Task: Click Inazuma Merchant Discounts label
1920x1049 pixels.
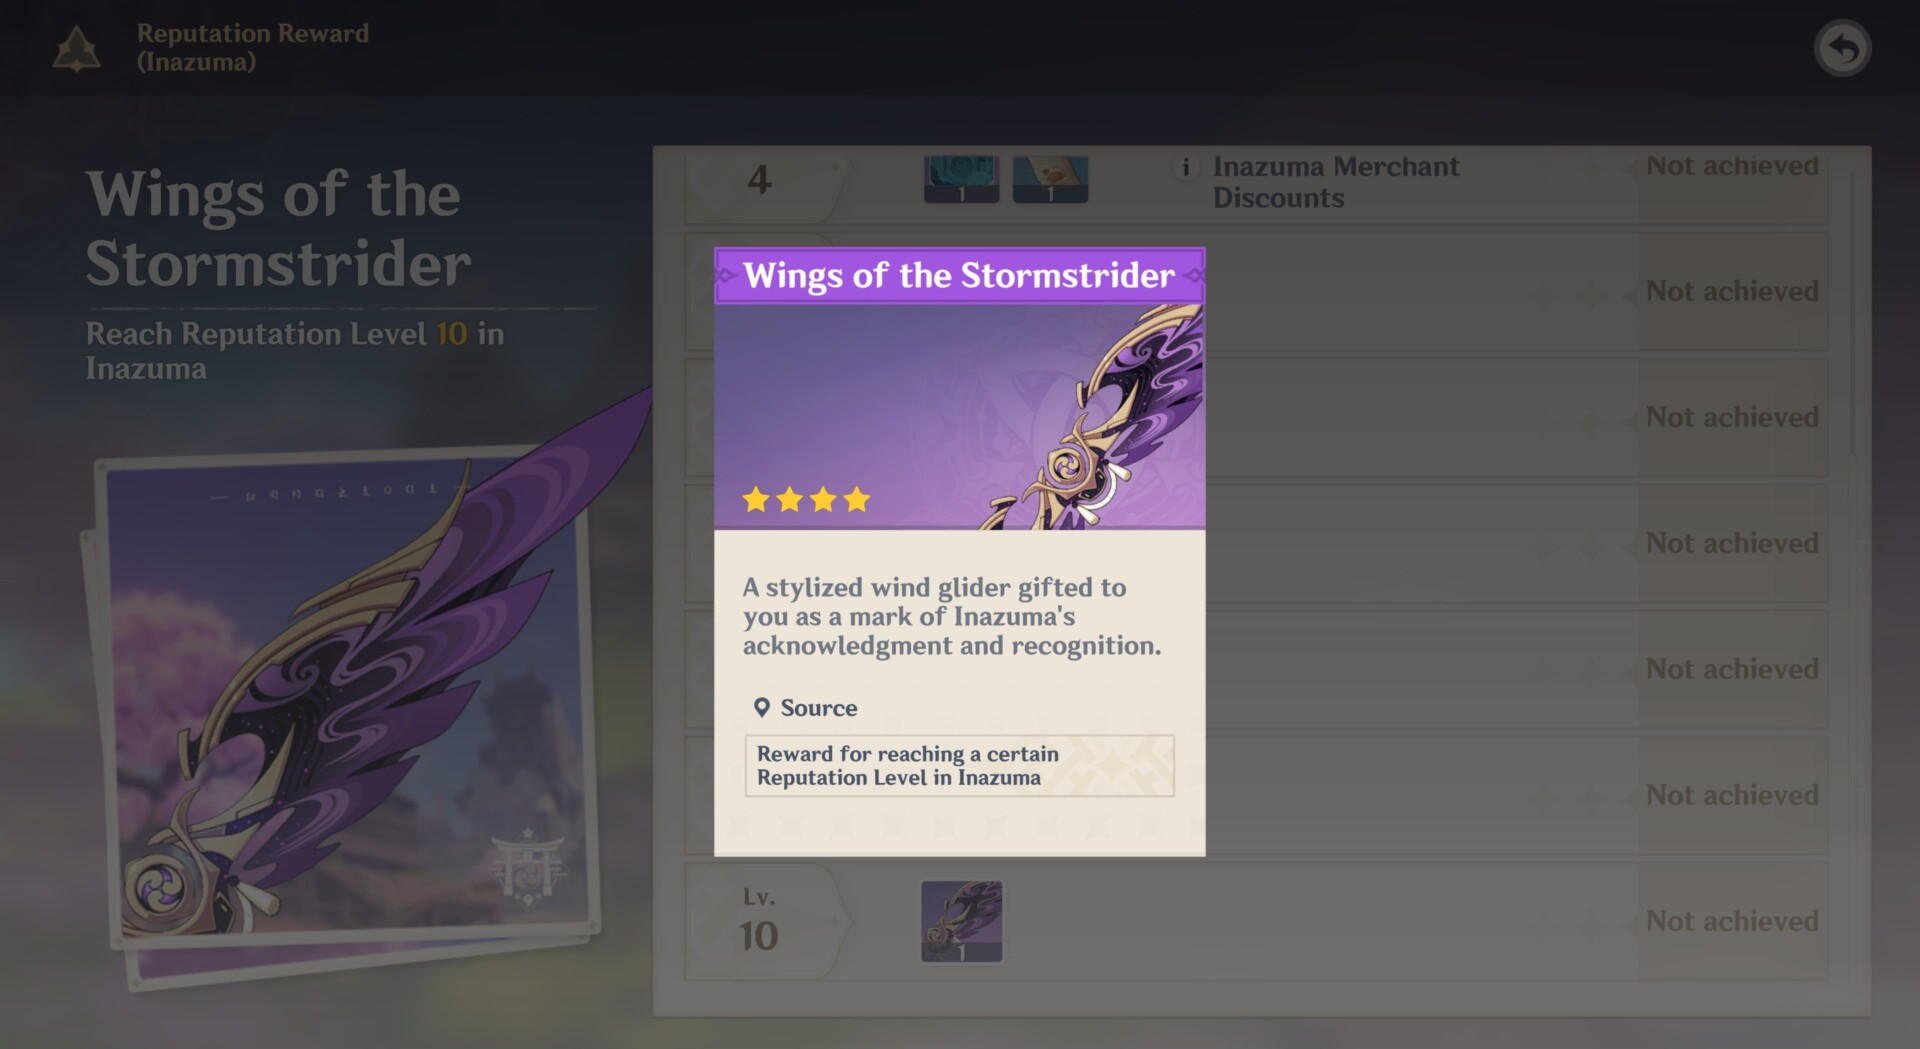Action: (1336, 182)
